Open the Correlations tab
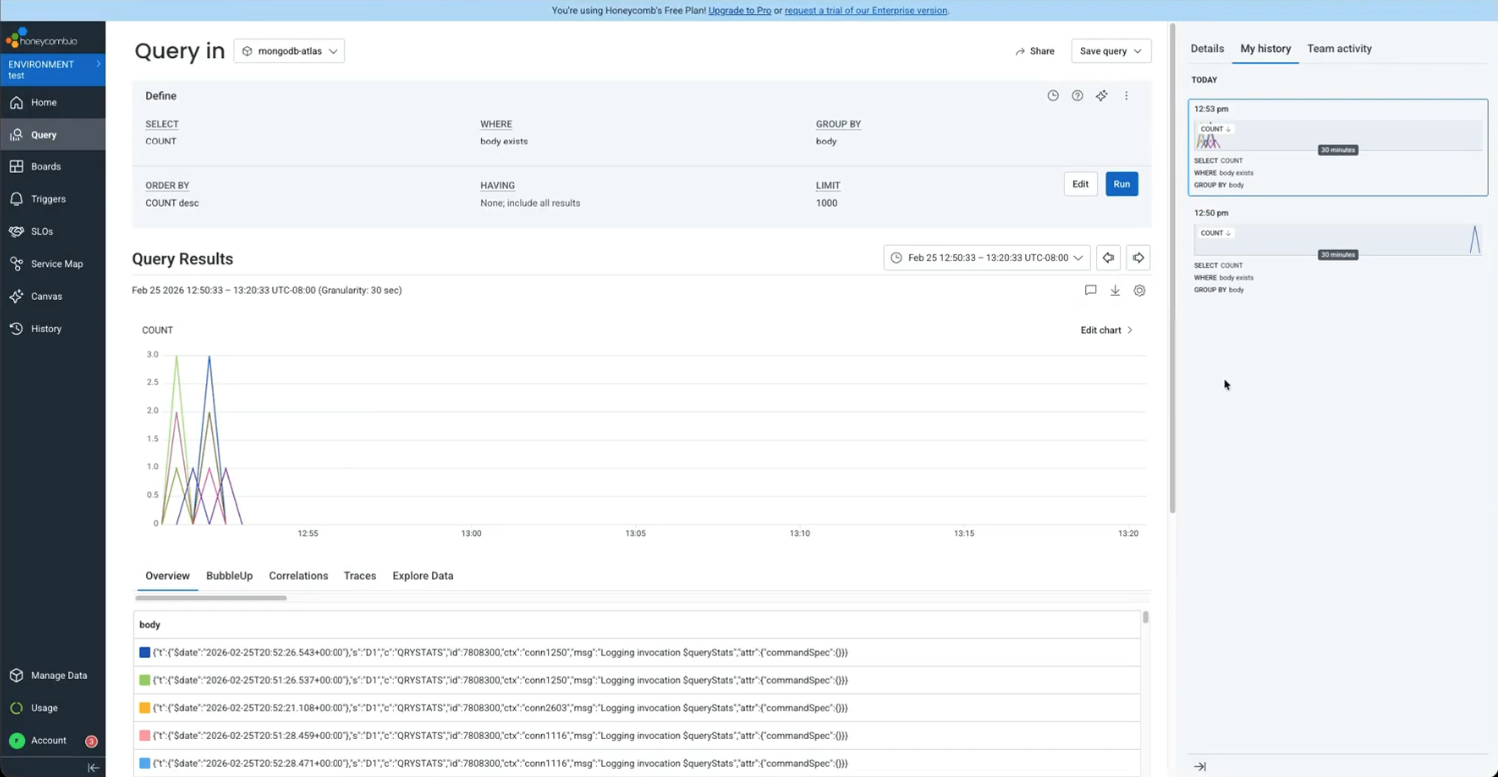The width and height of the screenshot is (1498, 777). (298, 576)
